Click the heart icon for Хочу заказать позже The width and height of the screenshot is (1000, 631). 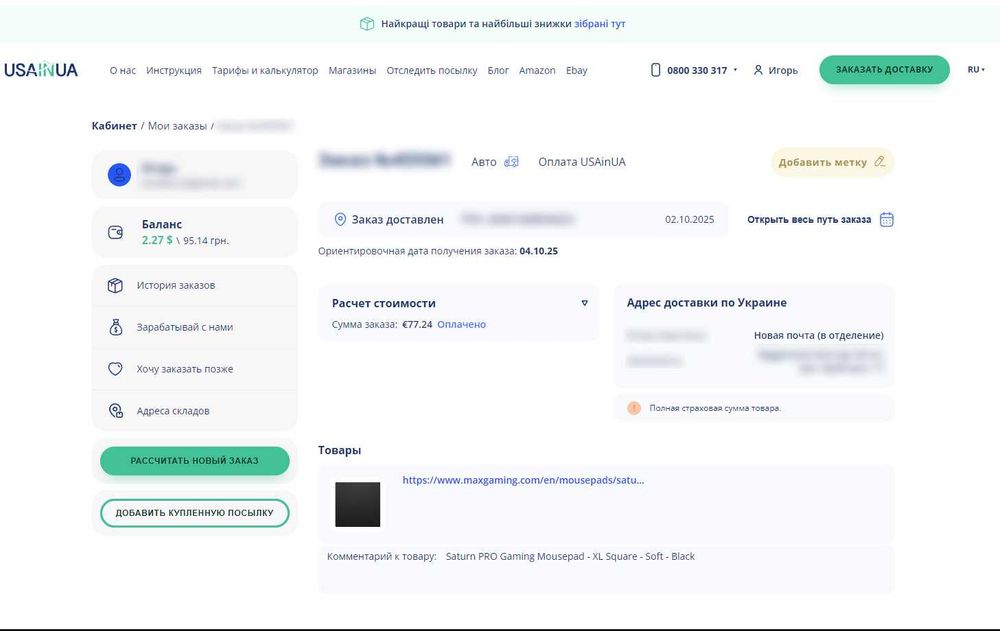pos(115,369)
